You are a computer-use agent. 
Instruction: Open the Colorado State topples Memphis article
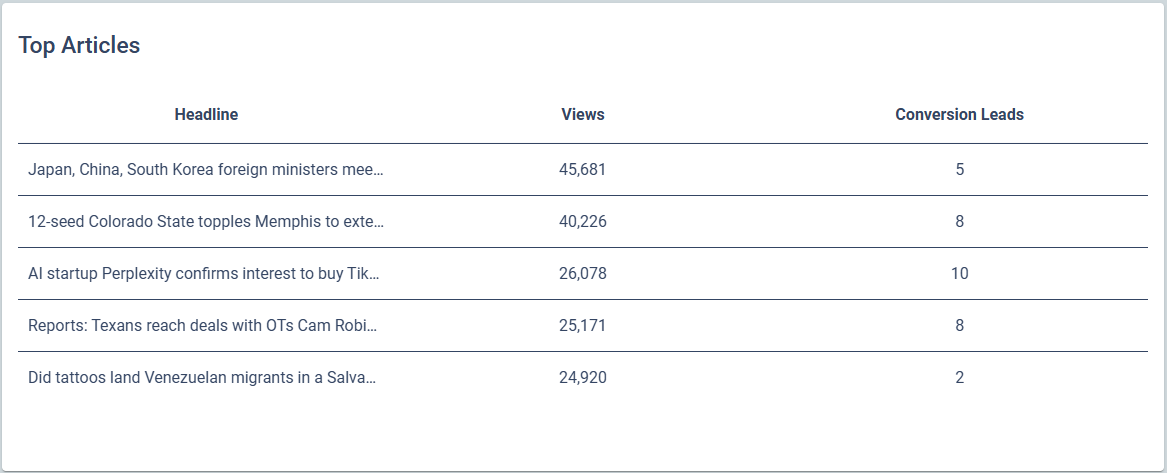206,222
